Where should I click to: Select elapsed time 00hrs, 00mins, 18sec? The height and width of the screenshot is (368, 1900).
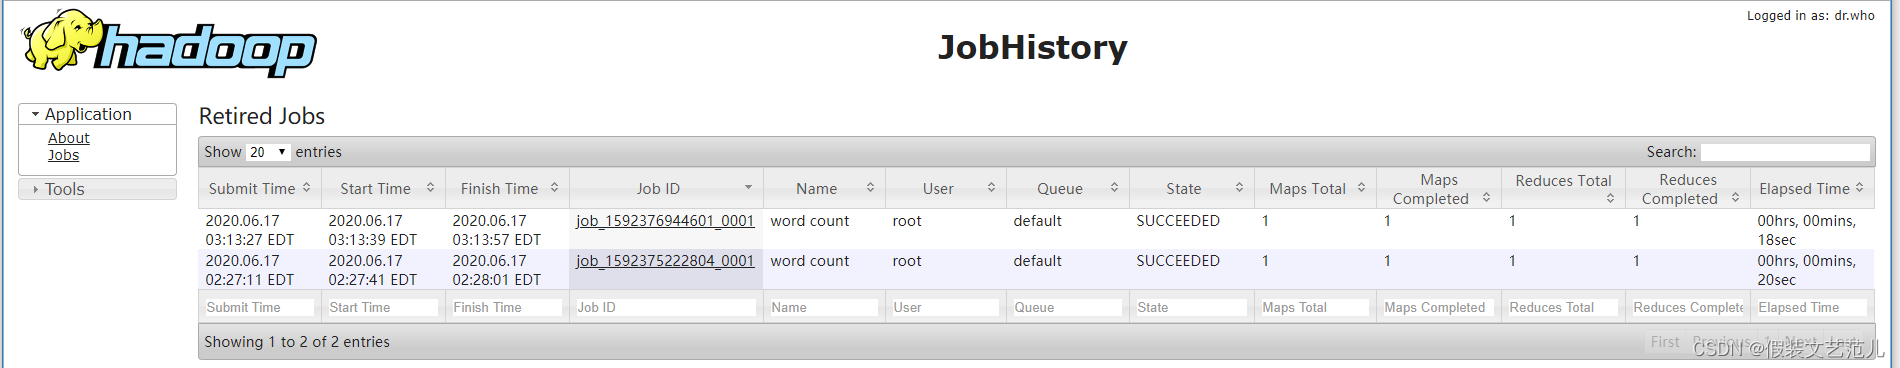click(1807, 230)
